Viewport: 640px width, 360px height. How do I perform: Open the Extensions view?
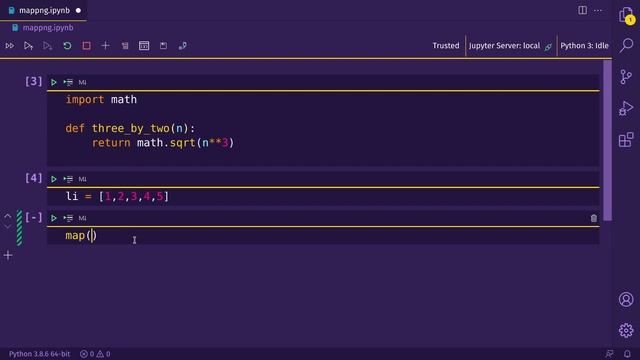pos(626,140)
